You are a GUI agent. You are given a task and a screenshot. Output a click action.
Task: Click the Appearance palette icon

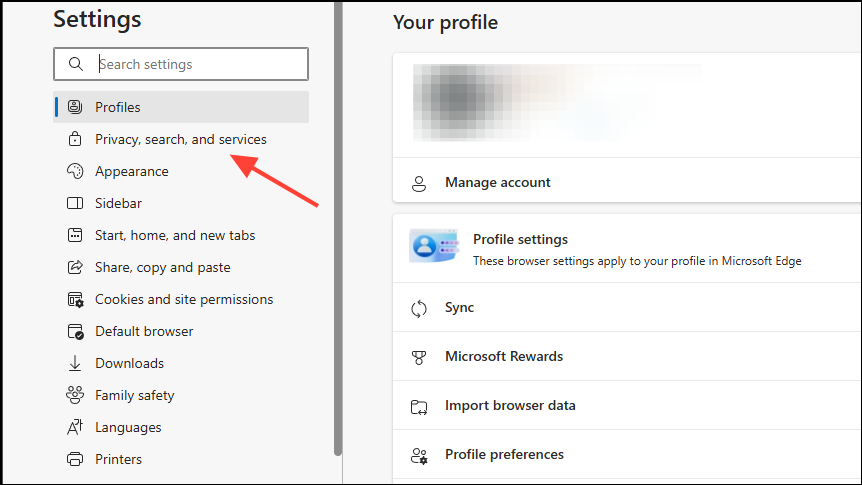[x=75, y=171]
